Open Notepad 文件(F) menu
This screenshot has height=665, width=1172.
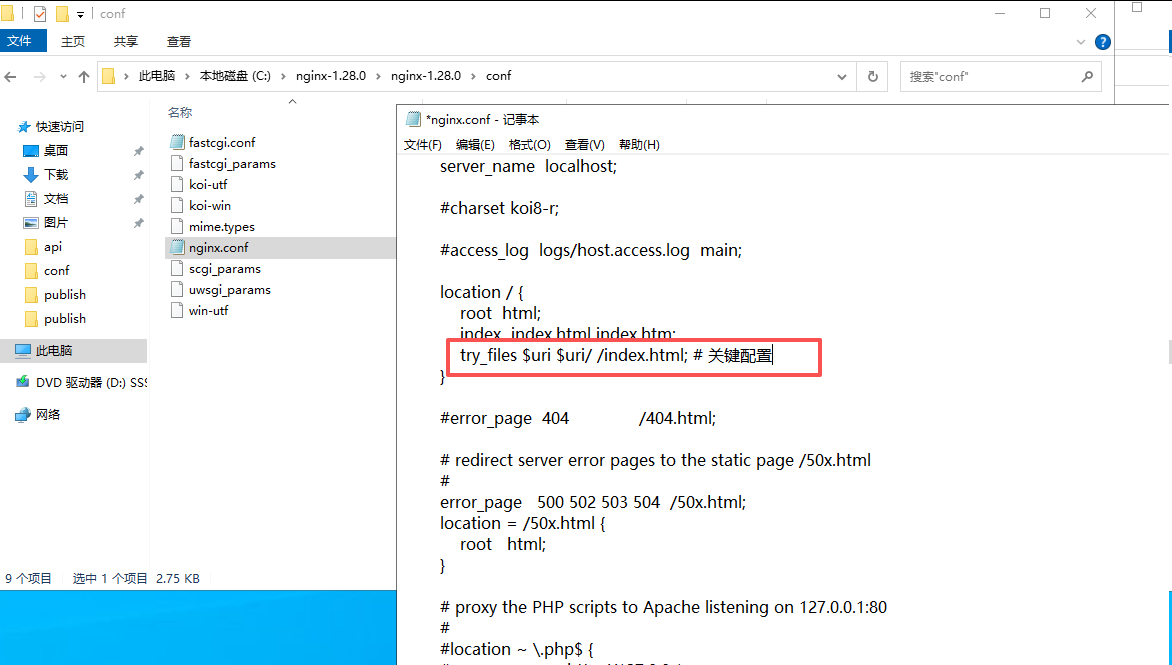[x=423, y=145]
